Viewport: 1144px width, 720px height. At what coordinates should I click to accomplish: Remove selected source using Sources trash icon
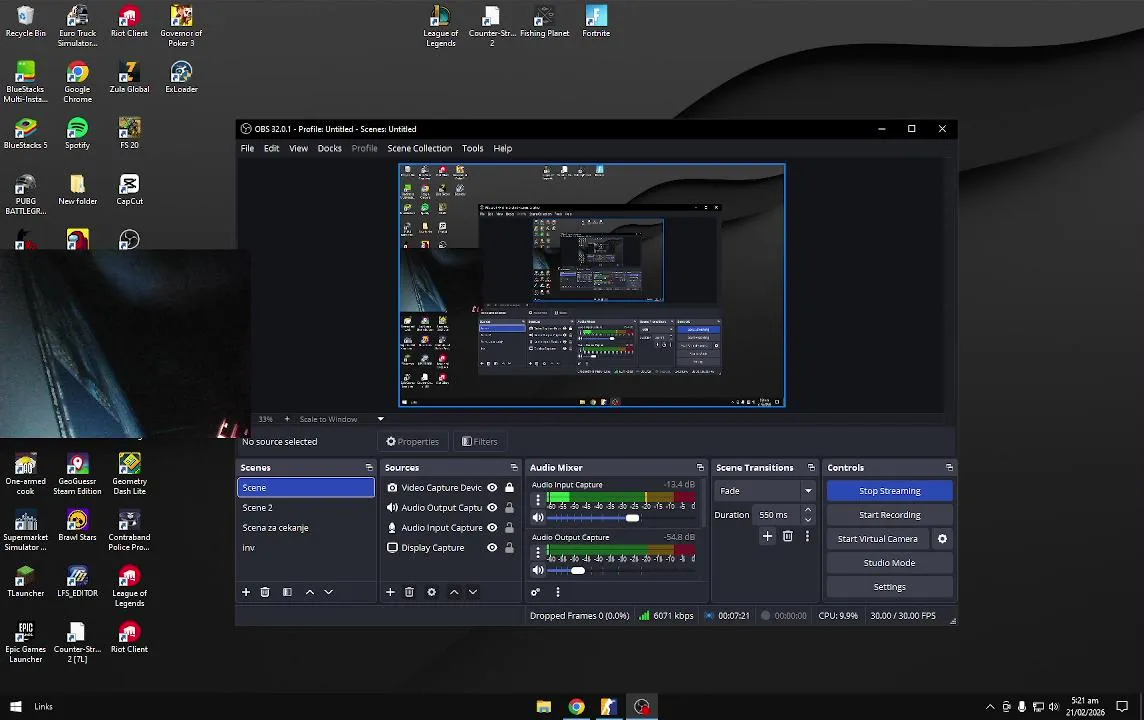(409, 592)
